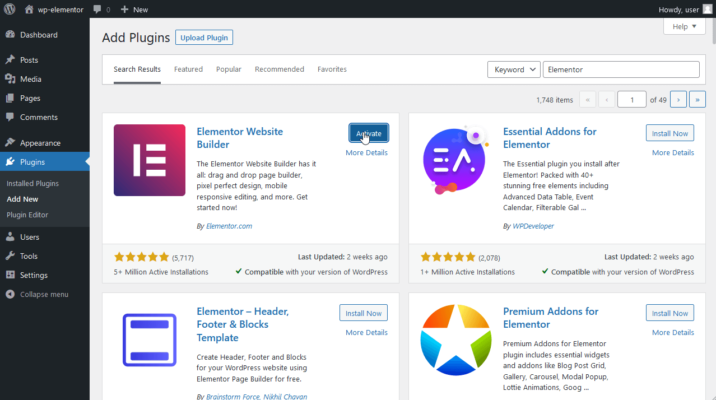Activate the Elementor Website Builder plugin
The width and height of the screenshot is (716, 400).
point(368,133)
